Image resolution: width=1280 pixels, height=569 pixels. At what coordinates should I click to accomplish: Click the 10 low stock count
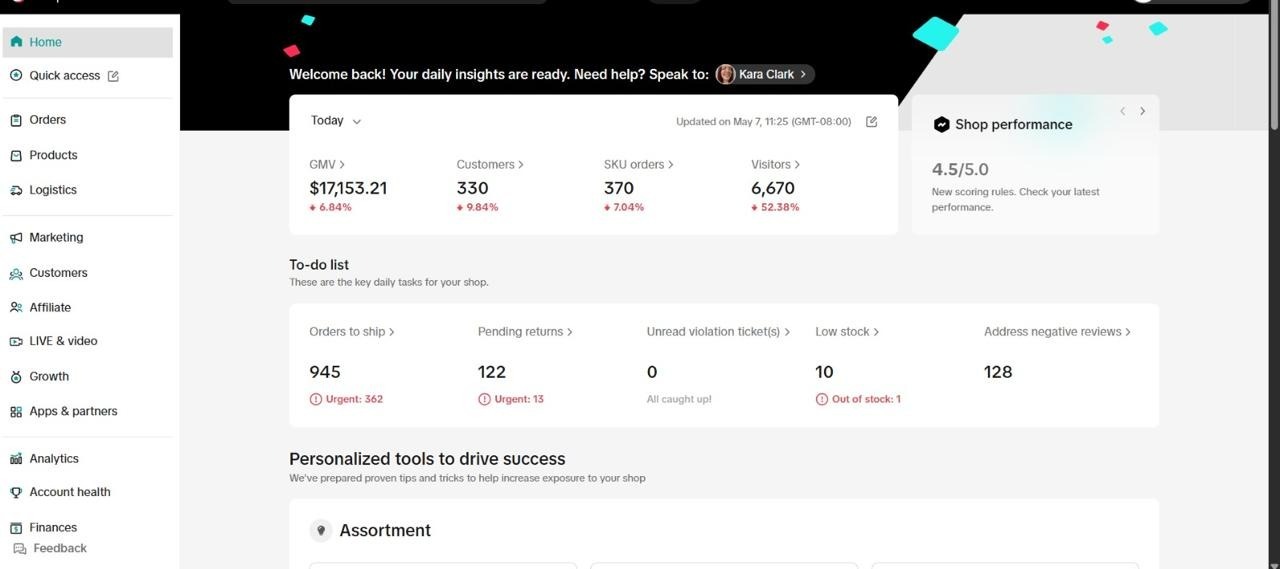824,372
